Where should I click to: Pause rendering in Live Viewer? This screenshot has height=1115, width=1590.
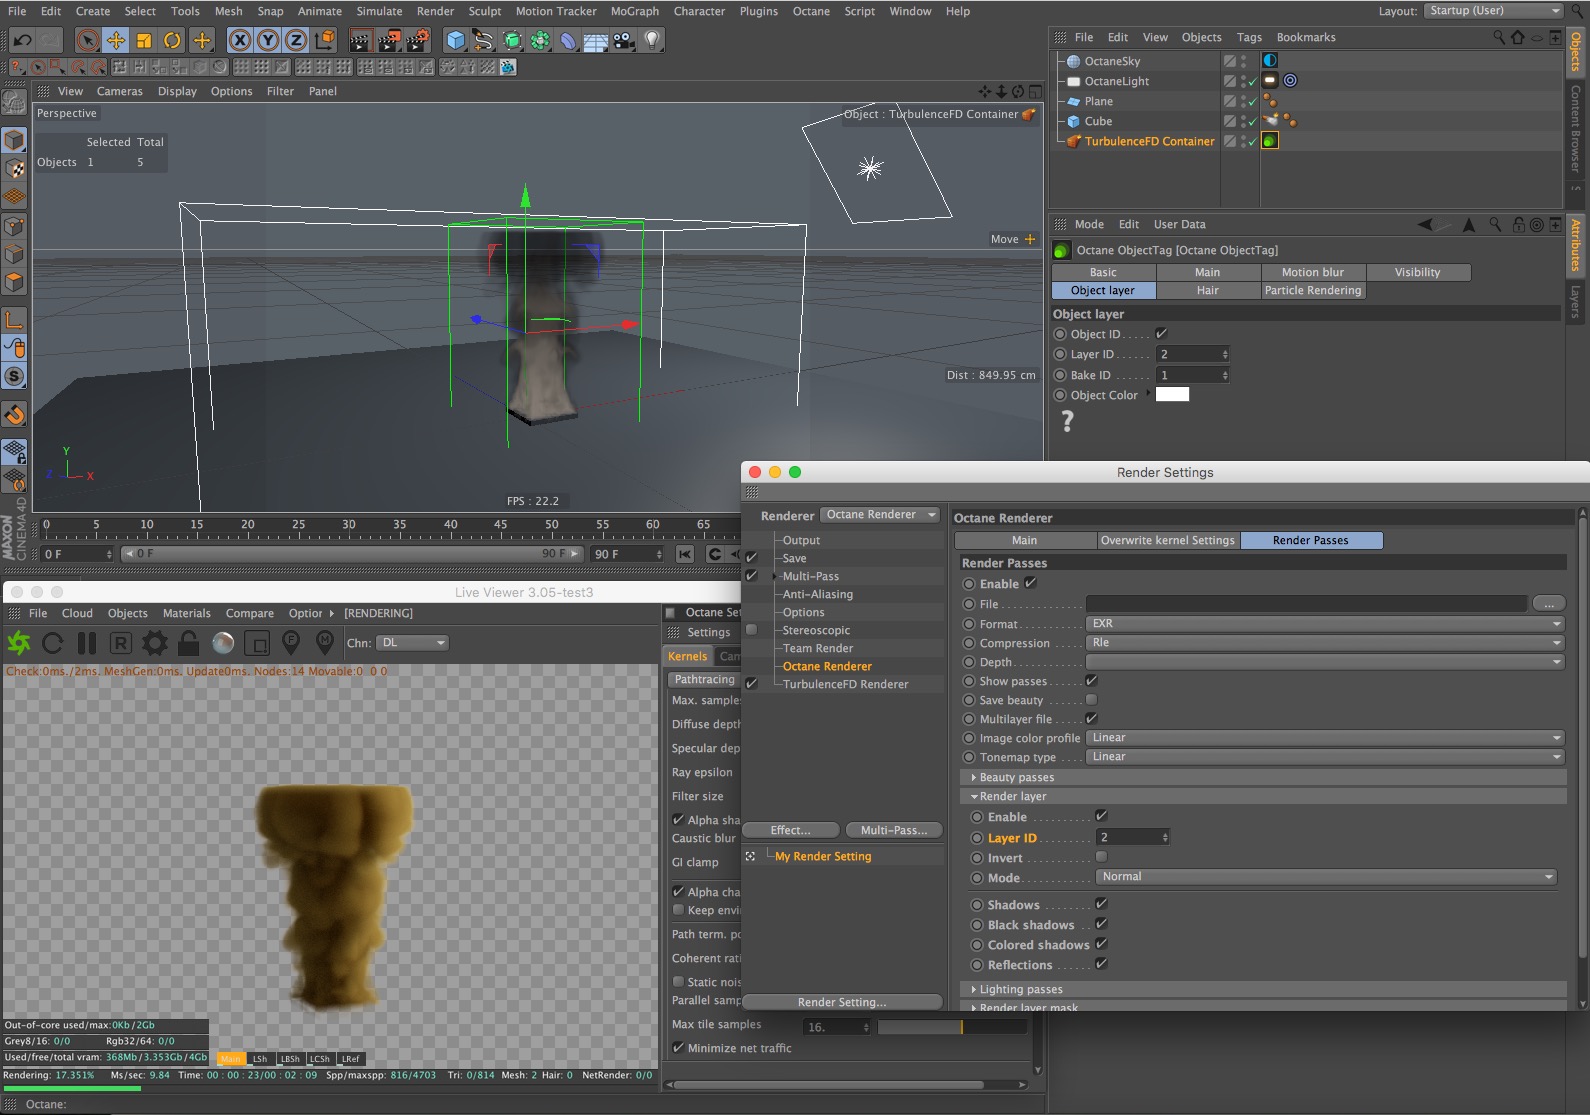pos(87,643)
